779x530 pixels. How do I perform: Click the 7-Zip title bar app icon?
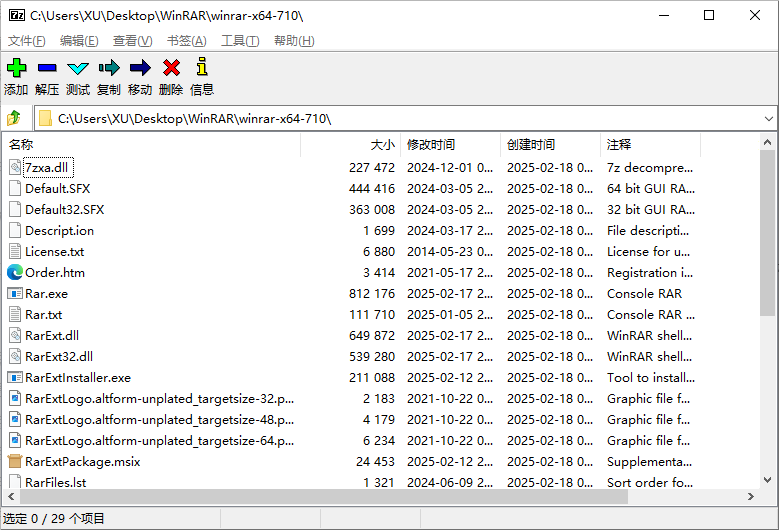click(17, 15)
